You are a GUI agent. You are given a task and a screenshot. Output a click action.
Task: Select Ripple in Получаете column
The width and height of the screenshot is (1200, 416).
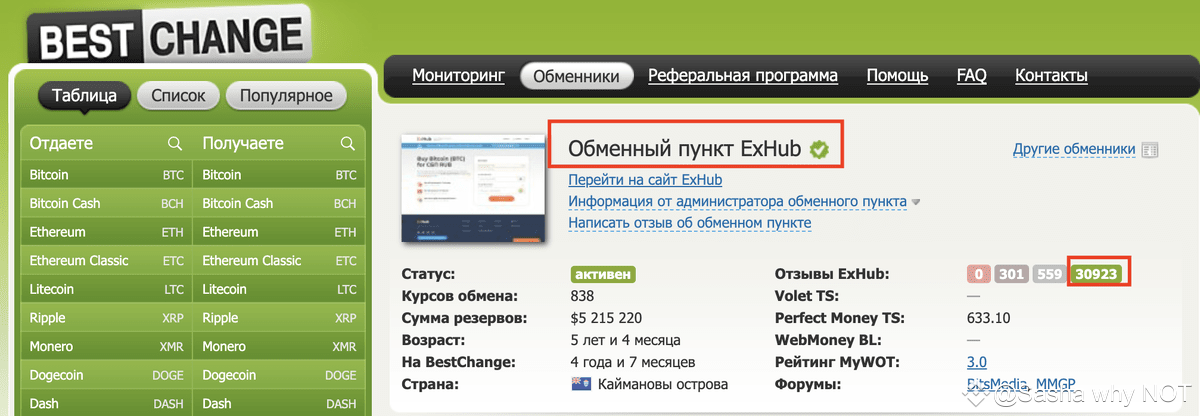(x=279, y=318)
